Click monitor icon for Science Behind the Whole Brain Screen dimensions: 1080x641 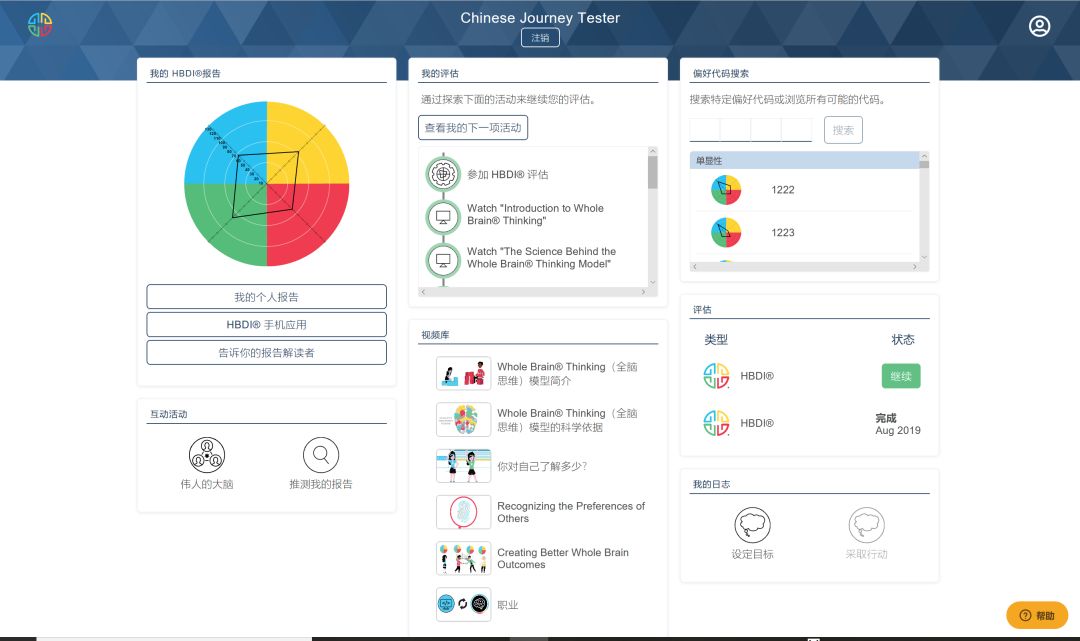point(443,260)
